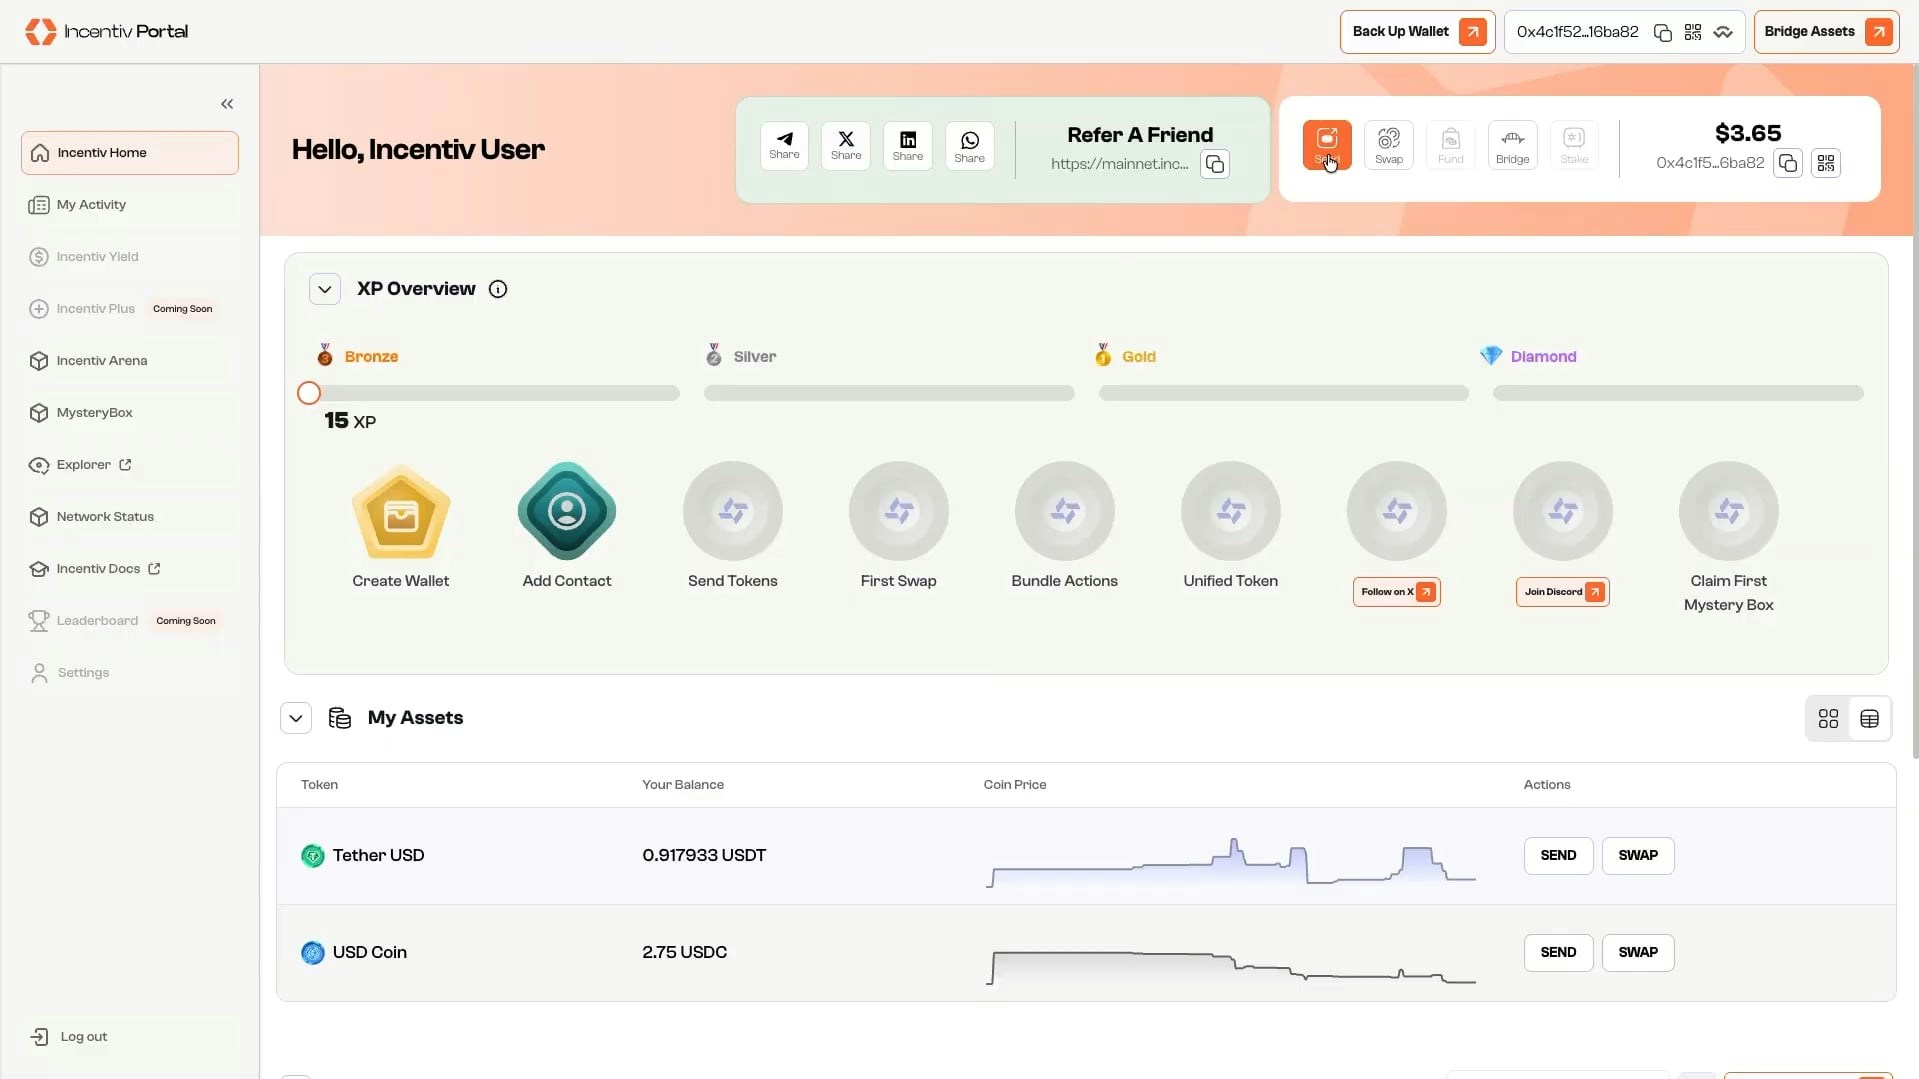This screenshot has height=1079, width=1919.
Task: Share referral via WhatsApp
Action: coord(970,146)
